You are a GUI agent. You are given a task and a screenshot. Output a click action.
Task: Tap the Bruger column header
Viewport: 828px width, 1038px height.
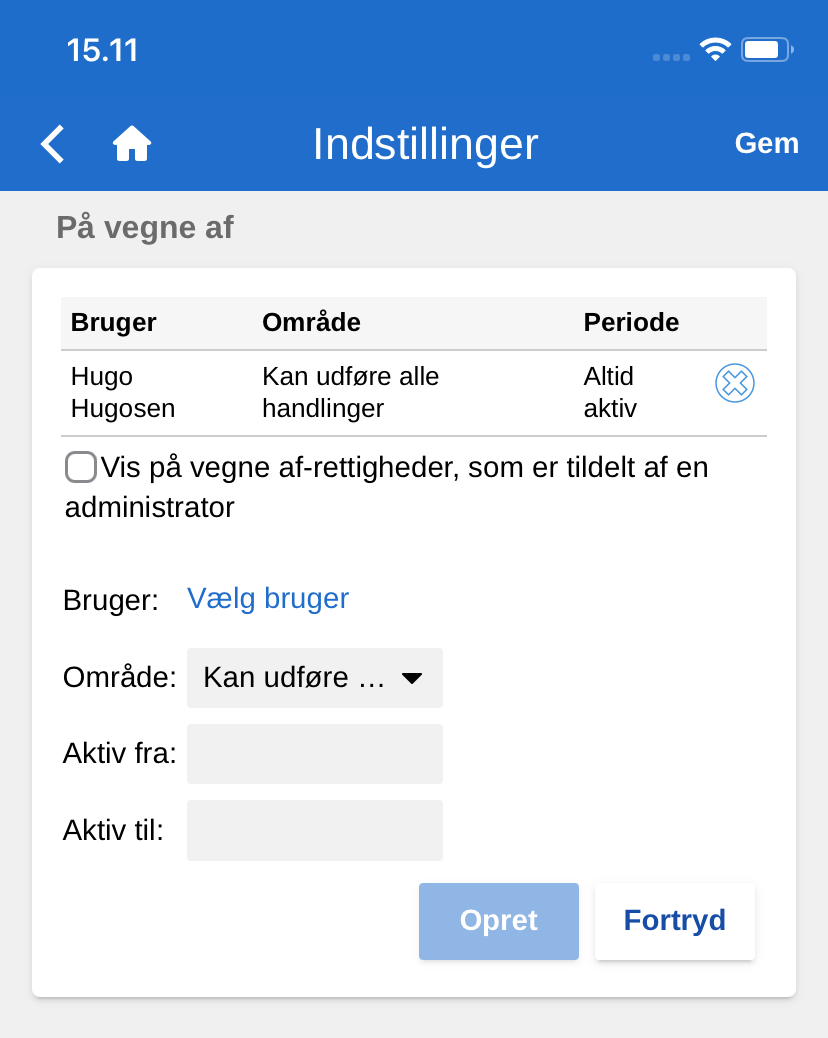[x=113, y=322]
